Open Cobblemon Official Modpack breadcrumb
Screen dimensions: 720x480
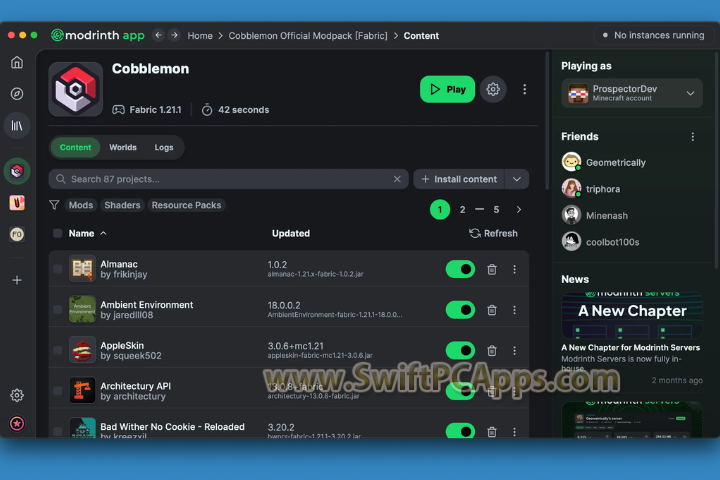point(308,35)
